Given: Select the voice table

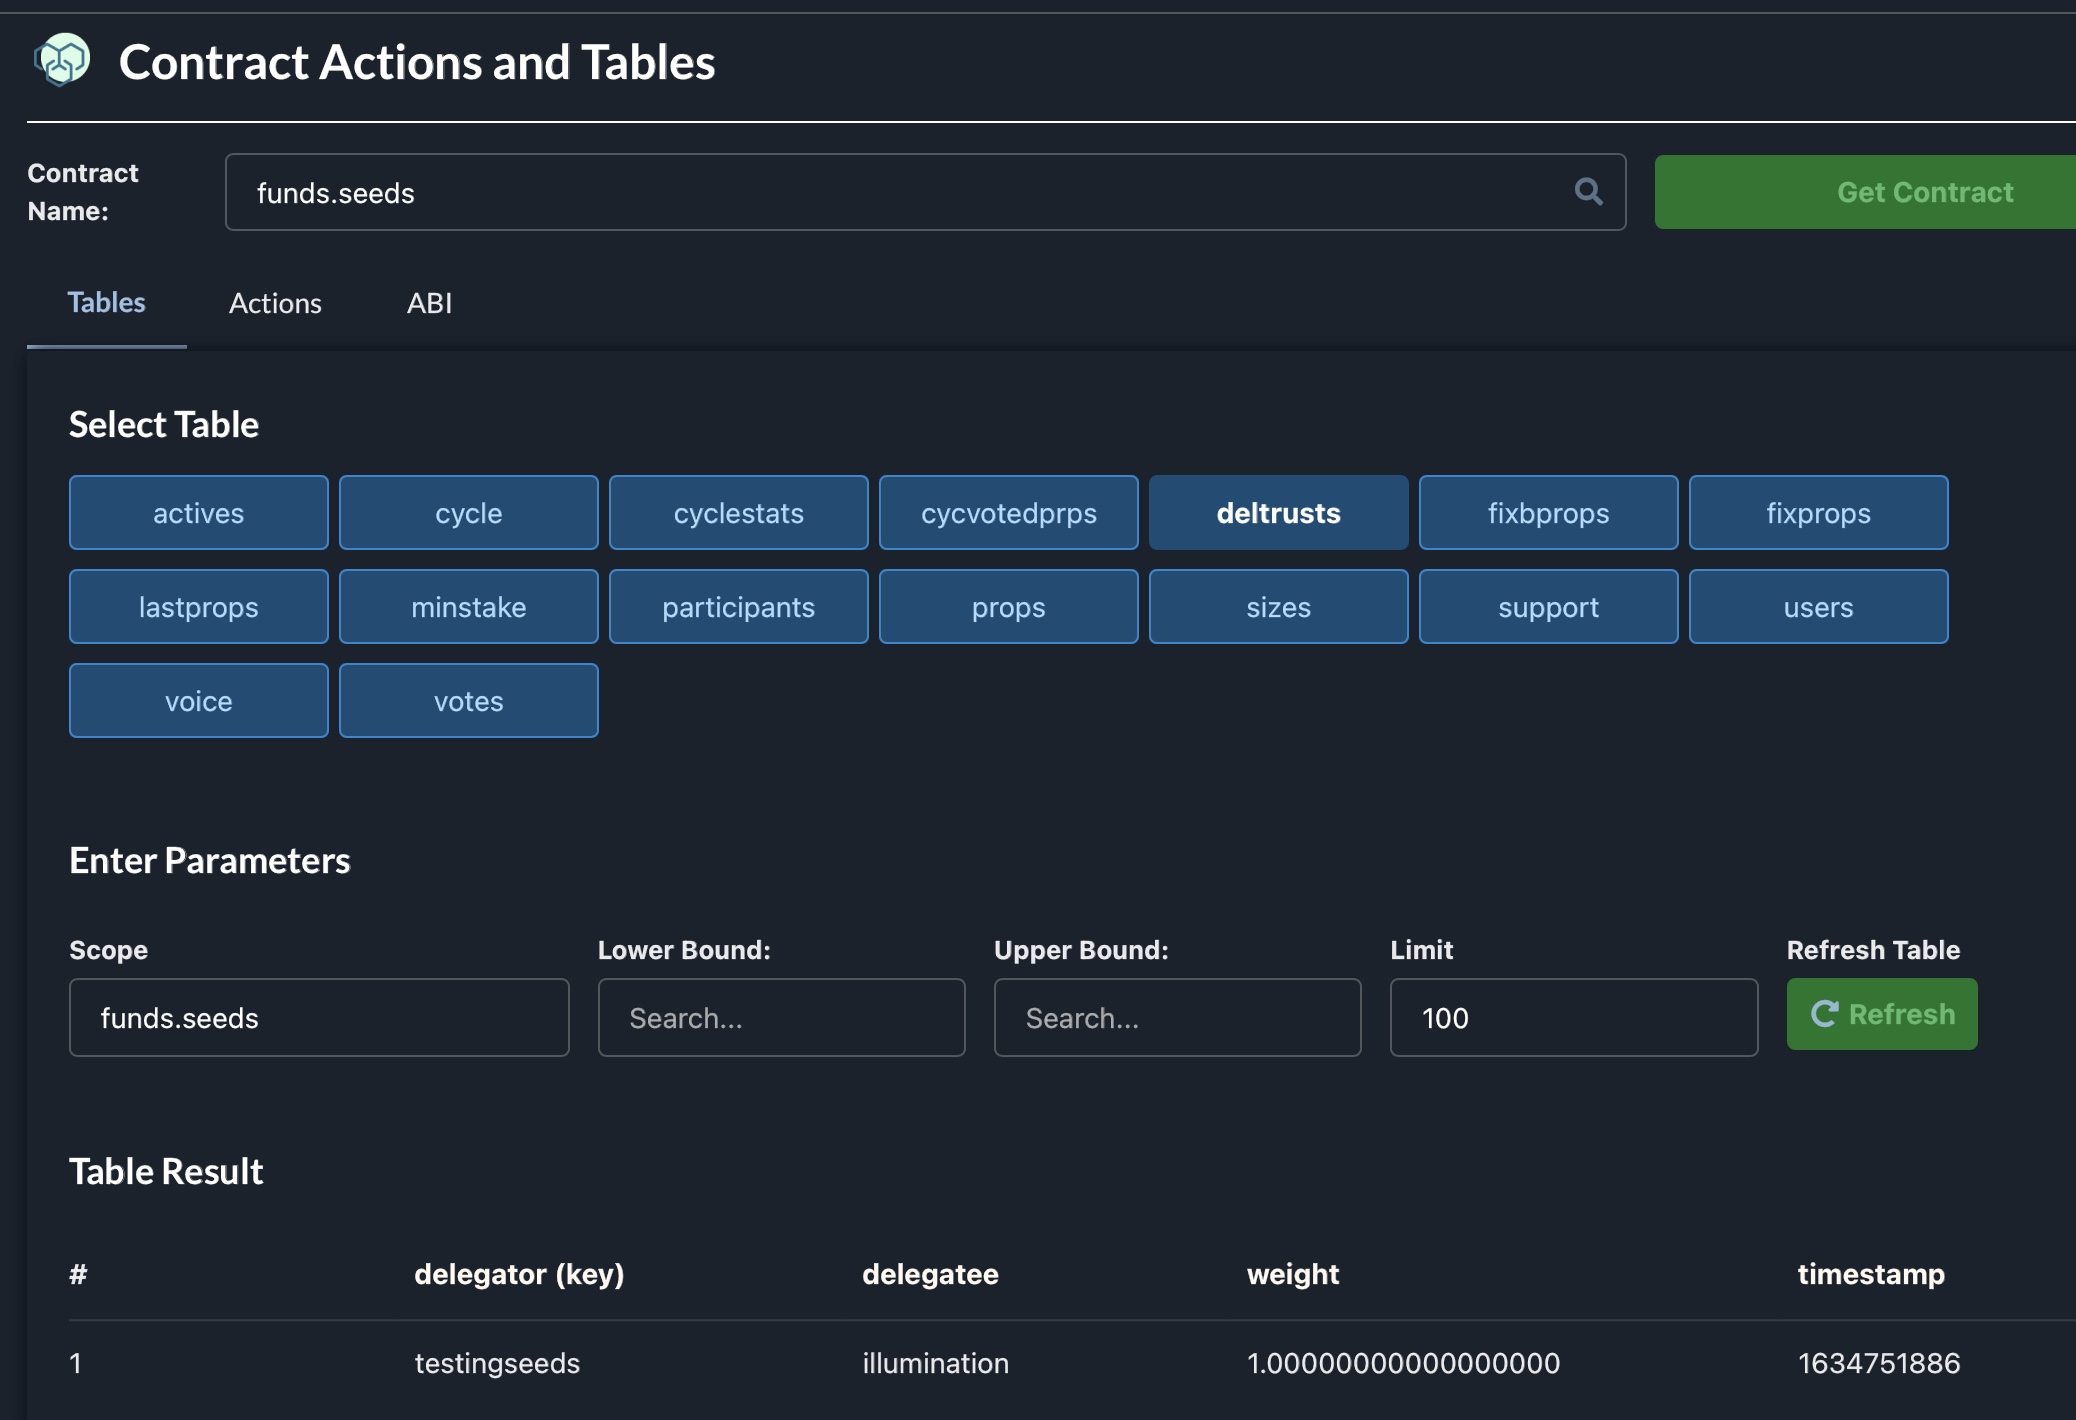Looking at the screenshot, I should coord(198,700).
